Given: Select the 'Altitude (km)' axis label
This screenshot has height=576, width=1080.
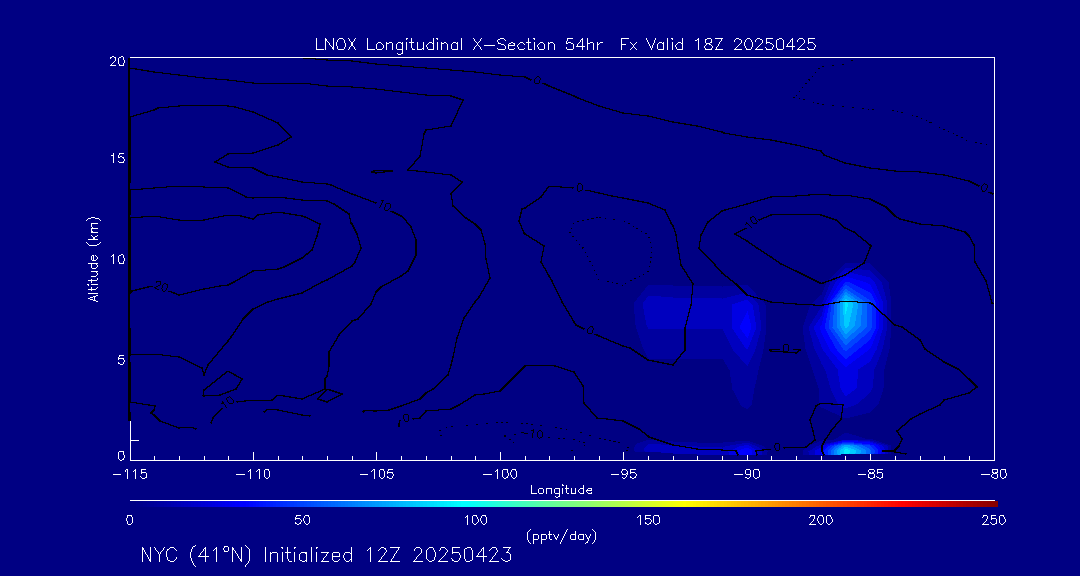Looking at the screenshot, I should [93, 258].
